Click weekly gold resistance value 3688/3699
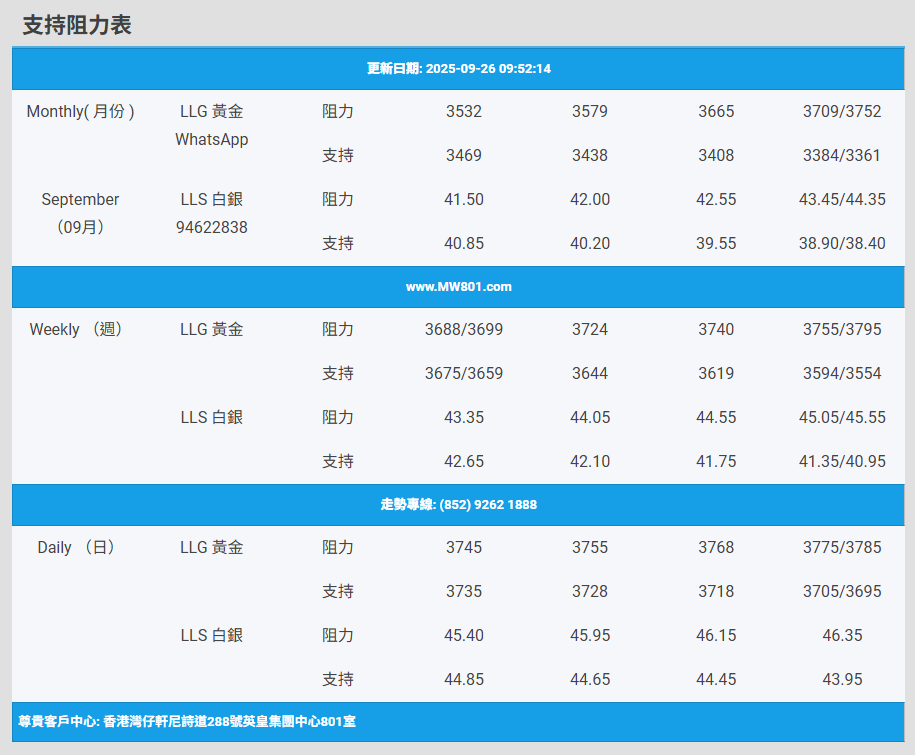 pos(463,330)
